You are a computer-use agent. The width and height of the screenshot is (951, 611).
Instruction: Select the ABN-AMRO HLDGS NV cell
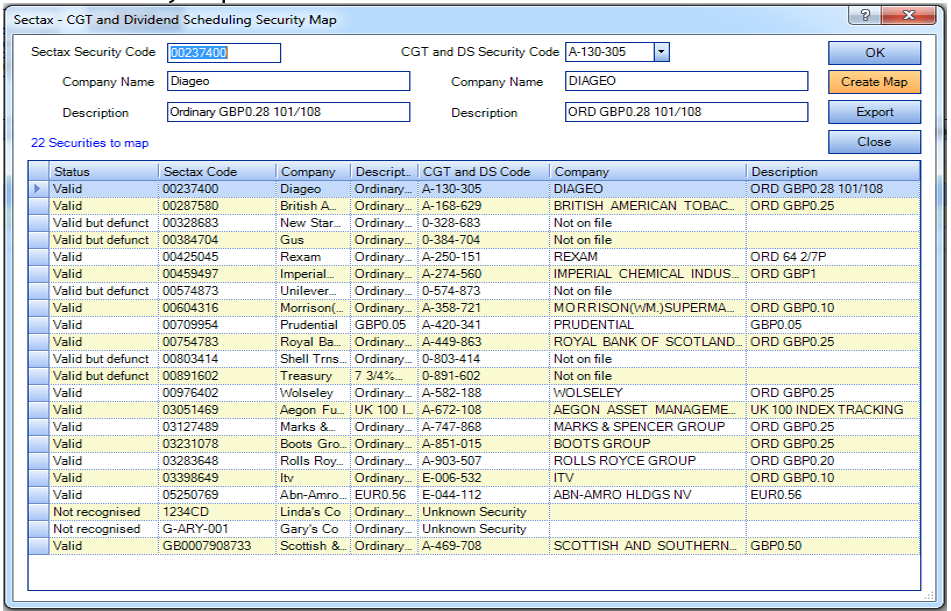tap(648, 495)
